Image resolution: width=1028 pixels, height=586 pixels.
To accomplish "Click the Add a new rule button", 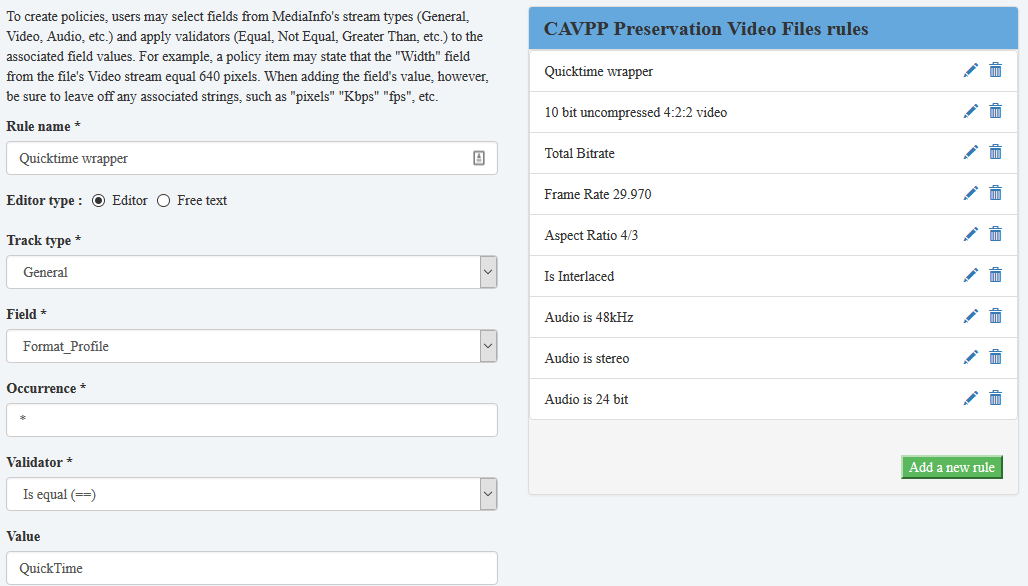I will coord(951,467).
